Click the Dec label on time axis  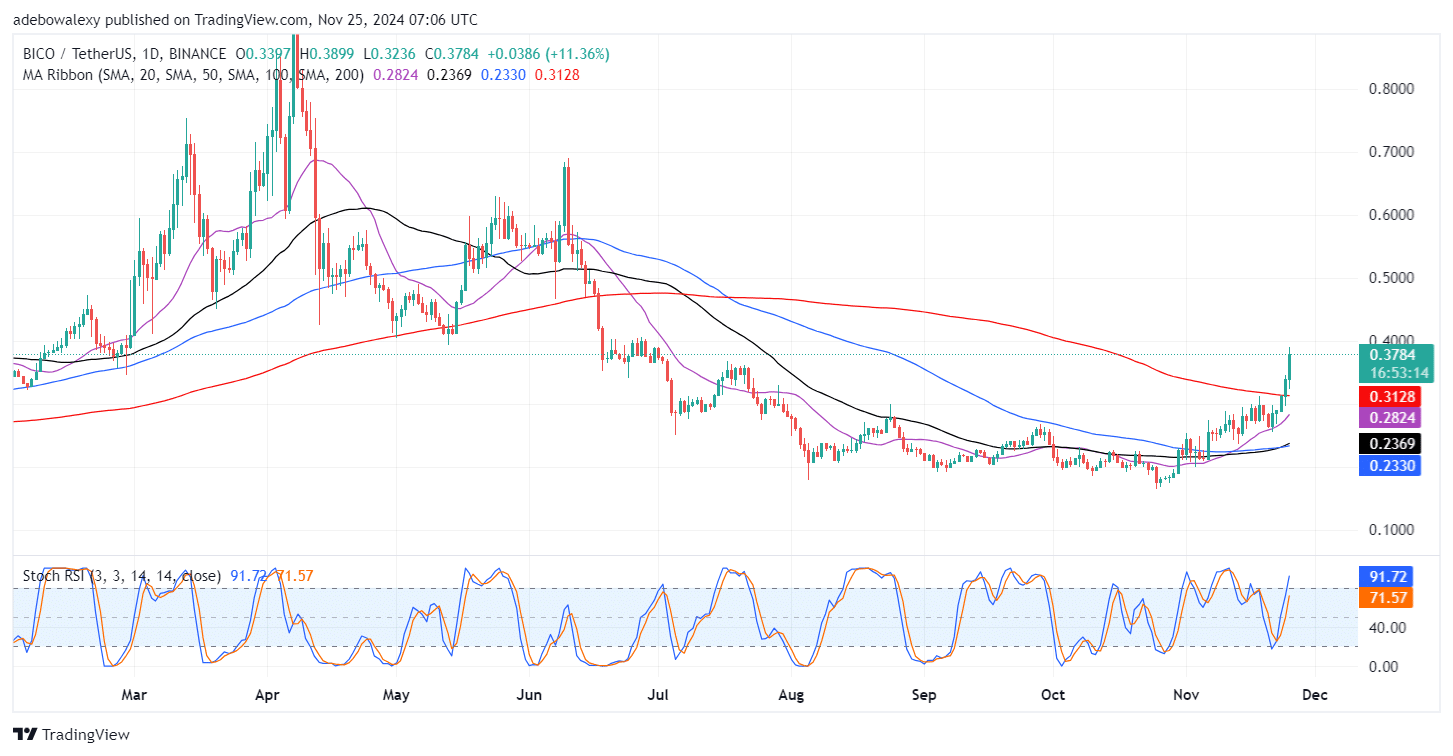coord(1315,694)
